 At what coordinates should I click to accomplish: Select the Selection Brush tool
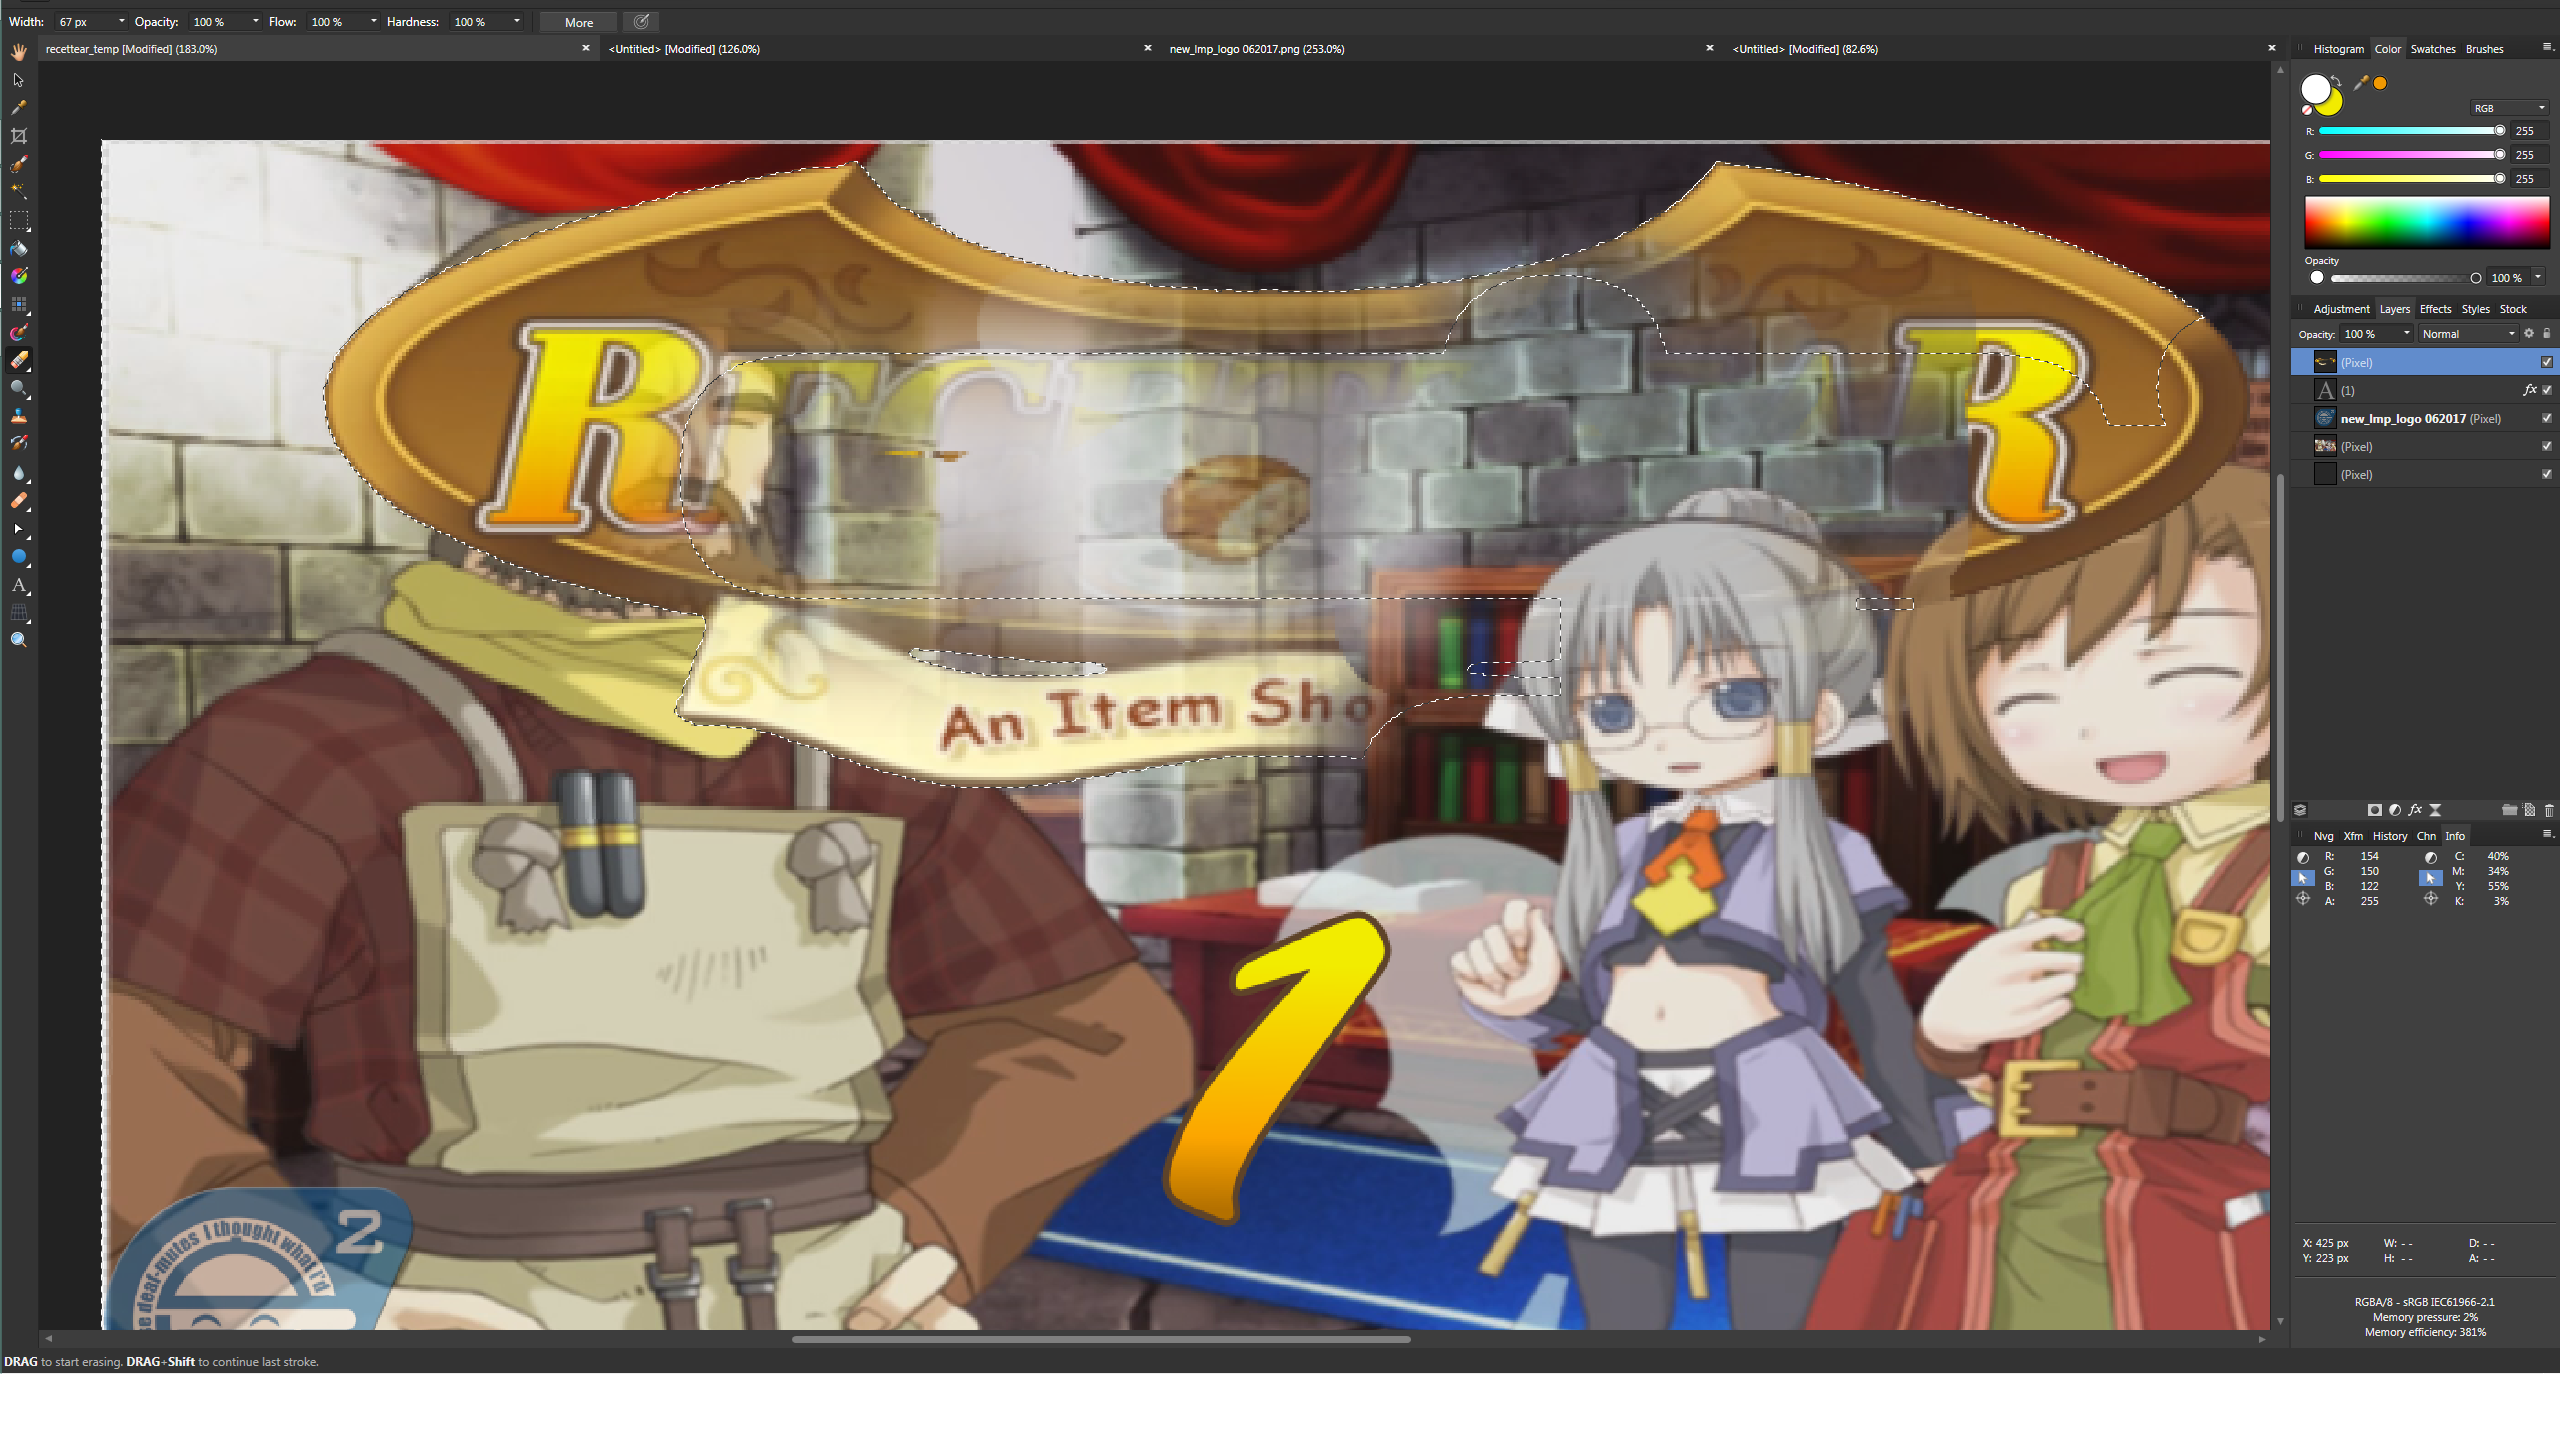click(x=19, y=164)
